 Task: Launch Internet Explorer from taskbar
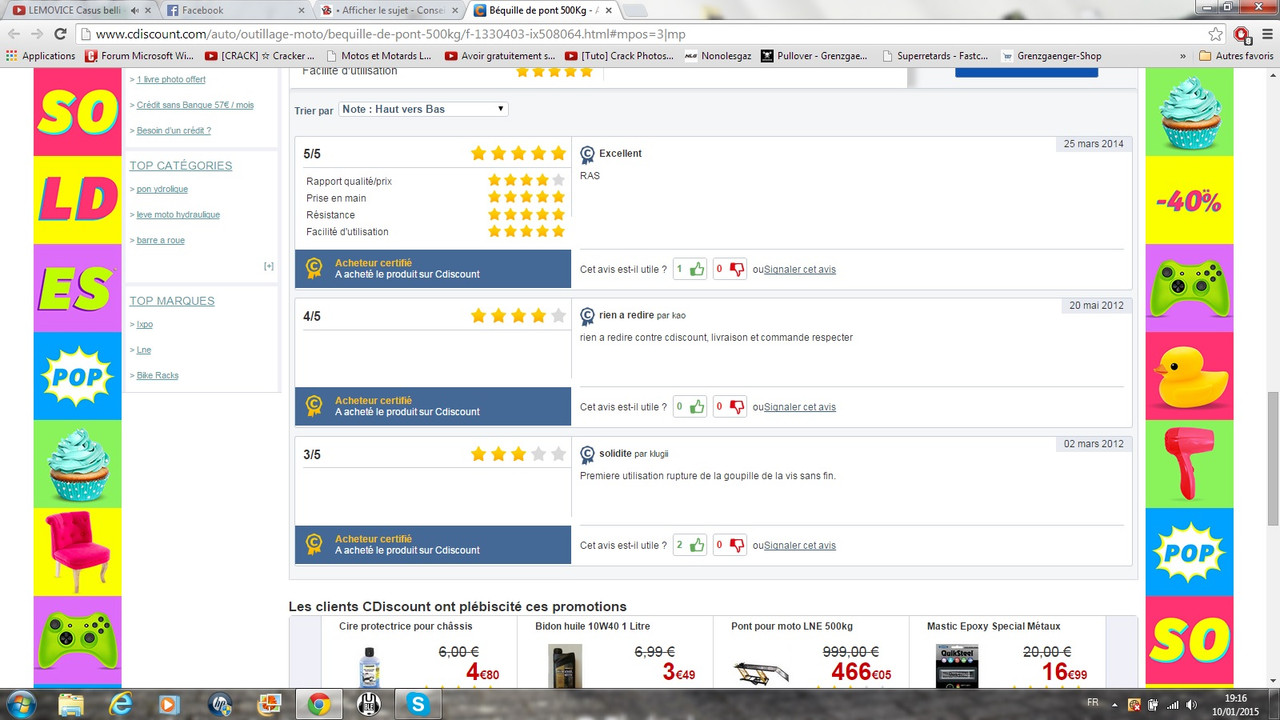coord(121,704)
